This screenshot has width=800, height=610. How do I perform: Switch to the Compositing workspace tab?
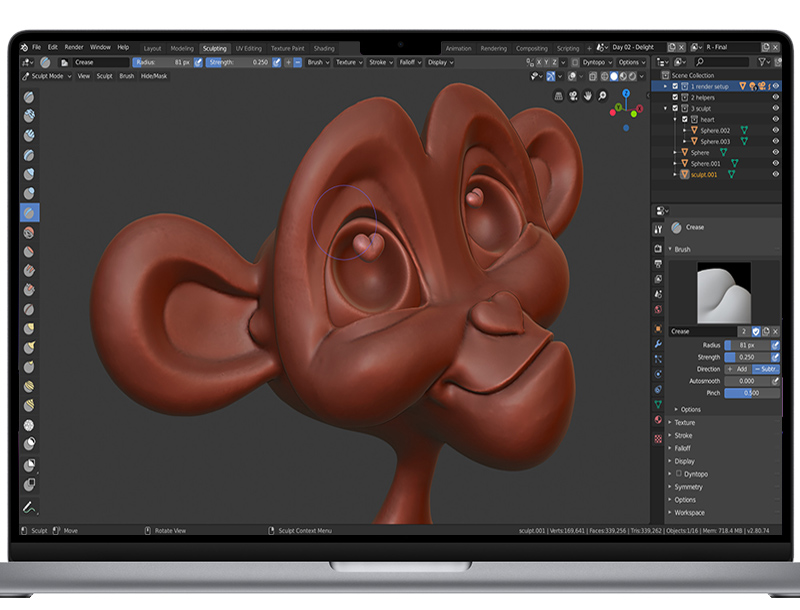point(532,48)
